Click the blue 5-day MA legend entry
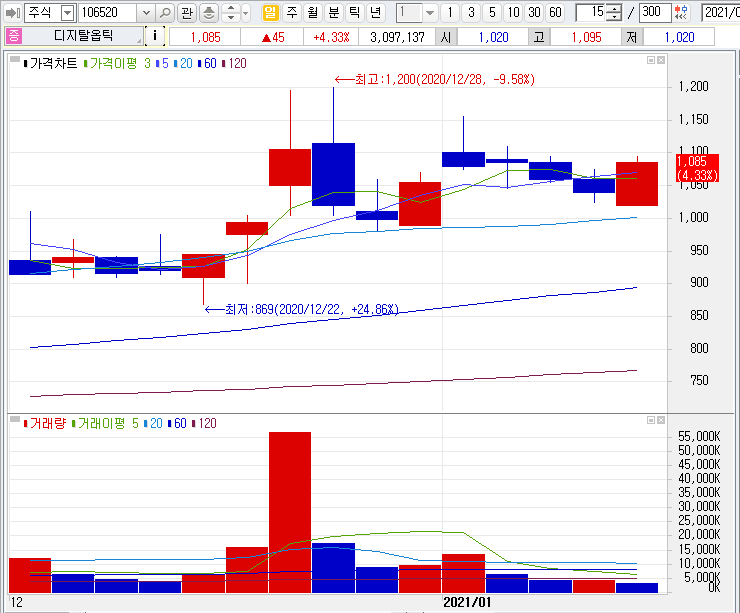740x613 pixels. 162,63
